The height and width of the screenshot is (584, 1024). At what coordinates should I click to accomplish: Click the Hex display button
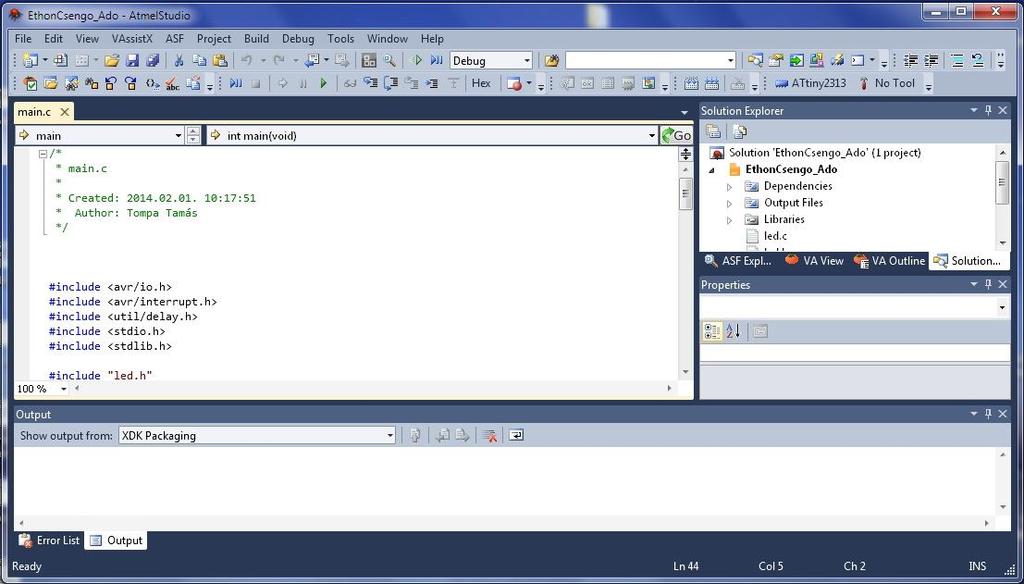[x=481, y=83]
